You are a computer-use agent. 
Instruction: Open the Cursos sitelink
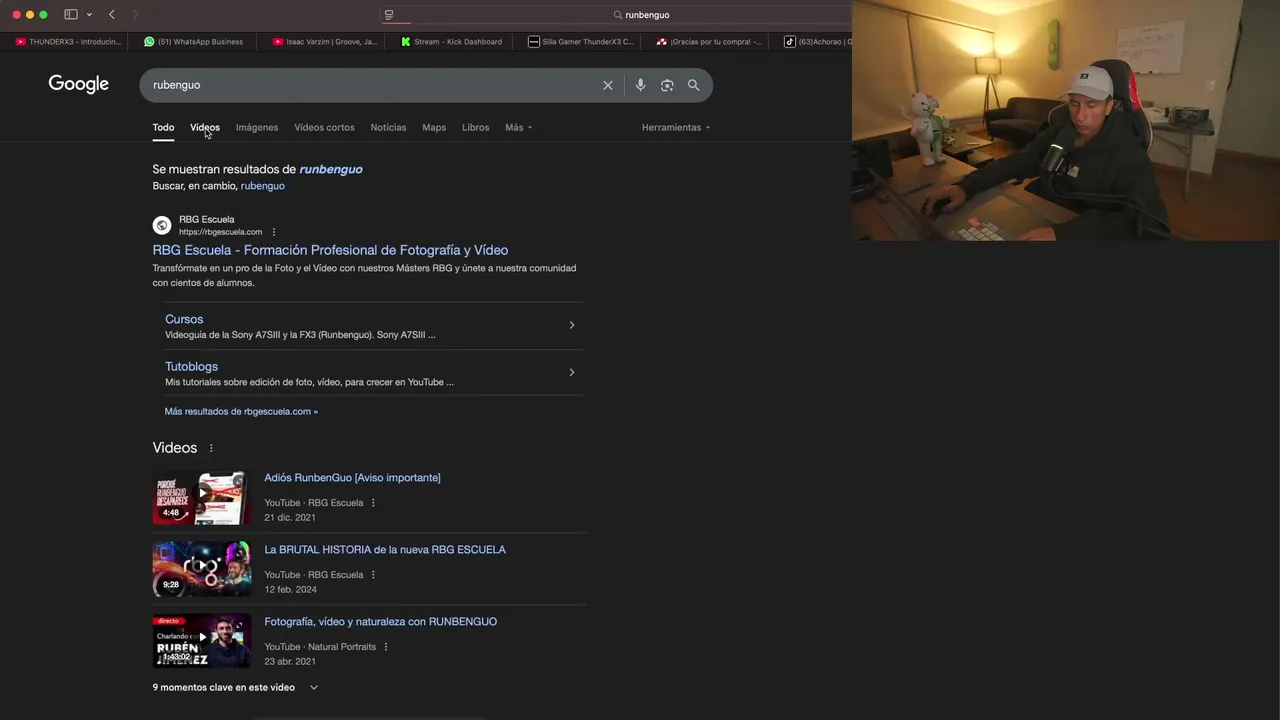point(184,319)
